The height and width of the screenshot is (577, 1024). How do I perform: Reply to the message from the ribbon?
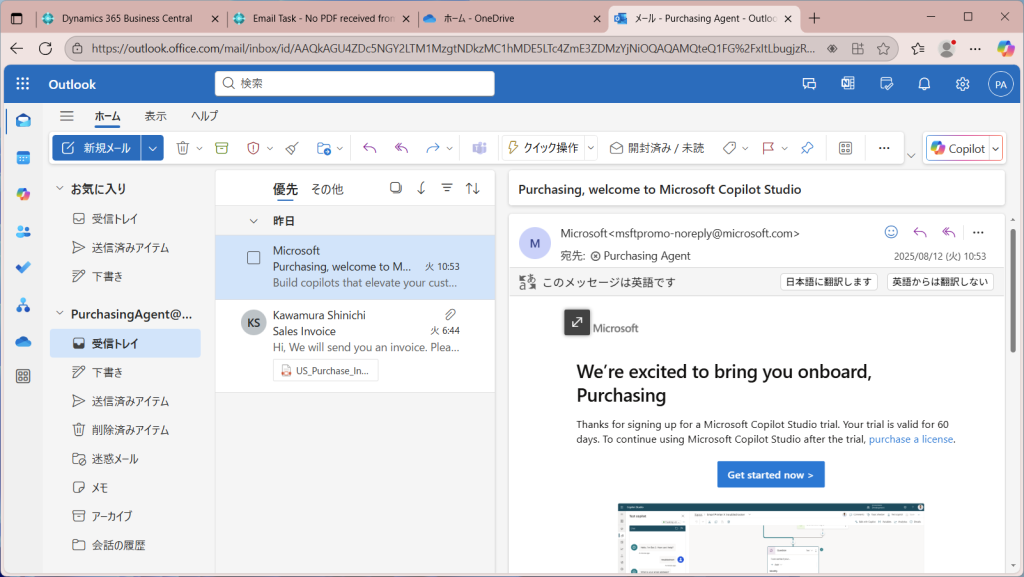tap(370, 148)
